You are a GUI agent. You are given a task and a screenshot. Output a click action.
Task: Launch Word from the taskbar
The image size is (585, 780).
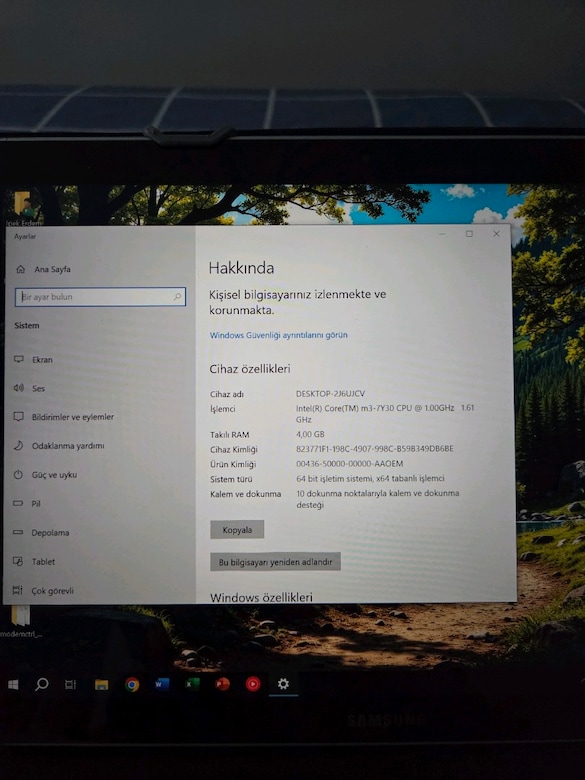point(162,684)
